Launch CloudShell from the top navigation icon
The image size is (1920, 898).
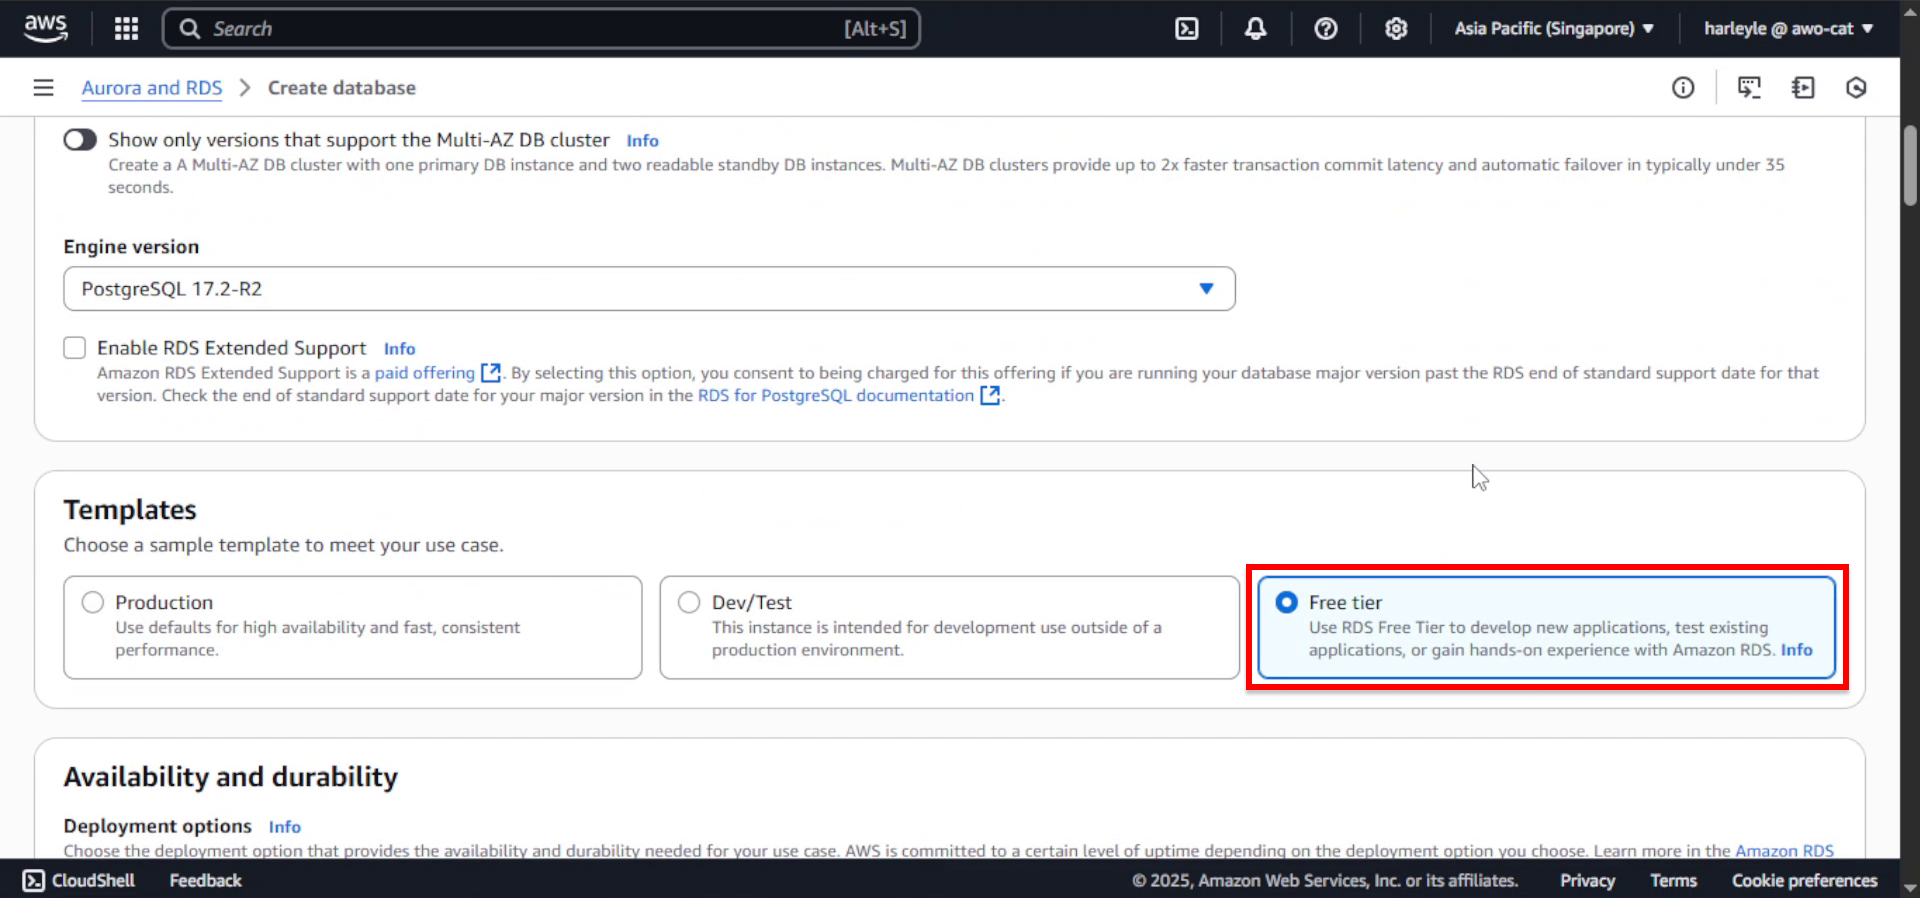[1187, 28]
